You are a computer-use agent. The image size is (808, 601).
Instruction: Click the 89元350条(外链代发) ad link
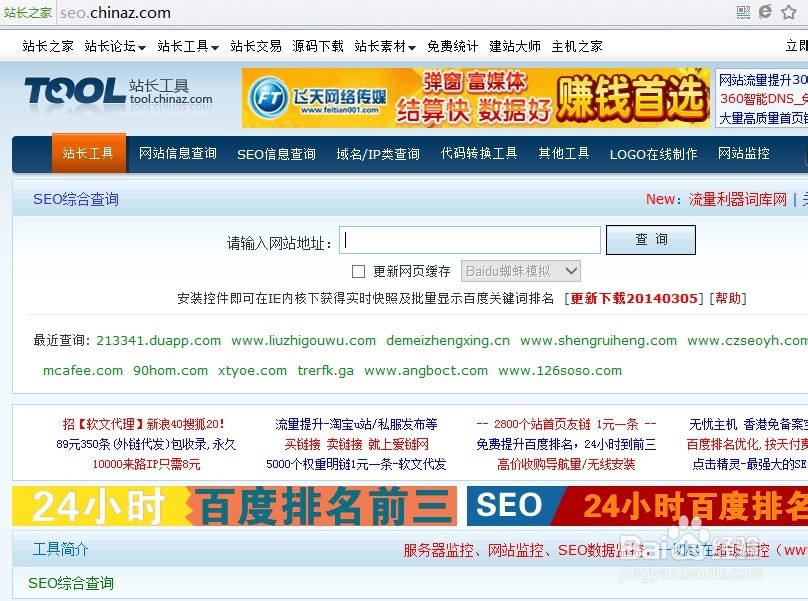pos(146,444)
